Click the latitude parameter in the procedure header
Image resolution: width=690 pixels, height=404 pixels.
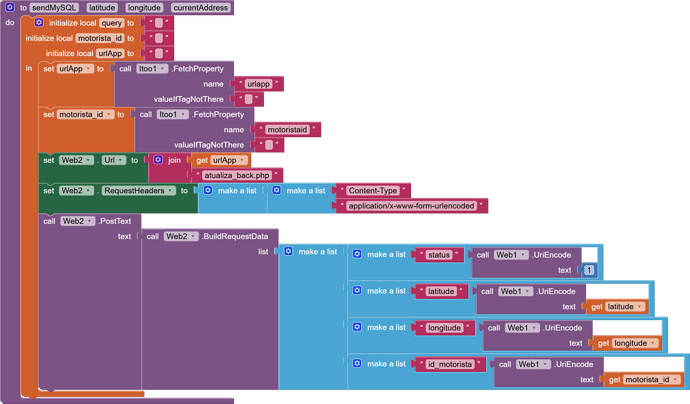pos(102,7)
